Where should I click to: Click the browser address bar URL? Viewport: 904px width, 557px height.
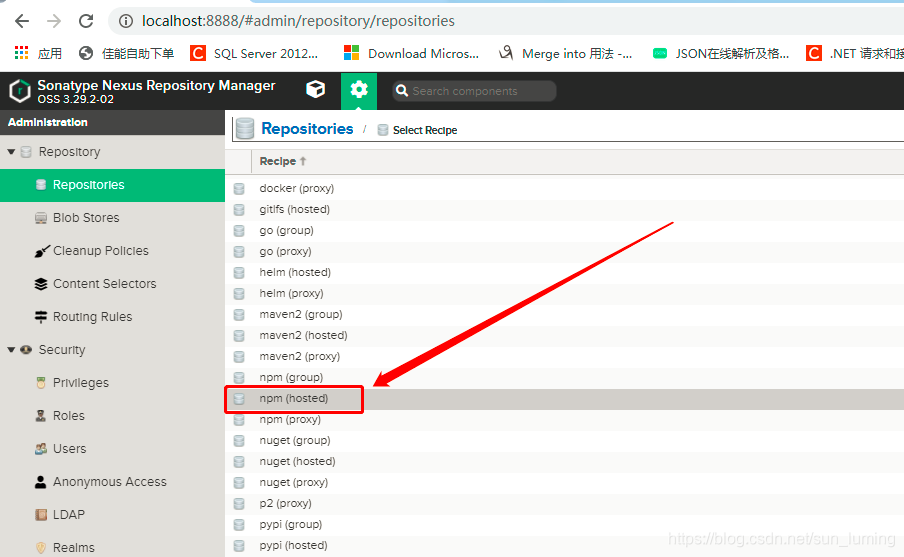point(298,21)
